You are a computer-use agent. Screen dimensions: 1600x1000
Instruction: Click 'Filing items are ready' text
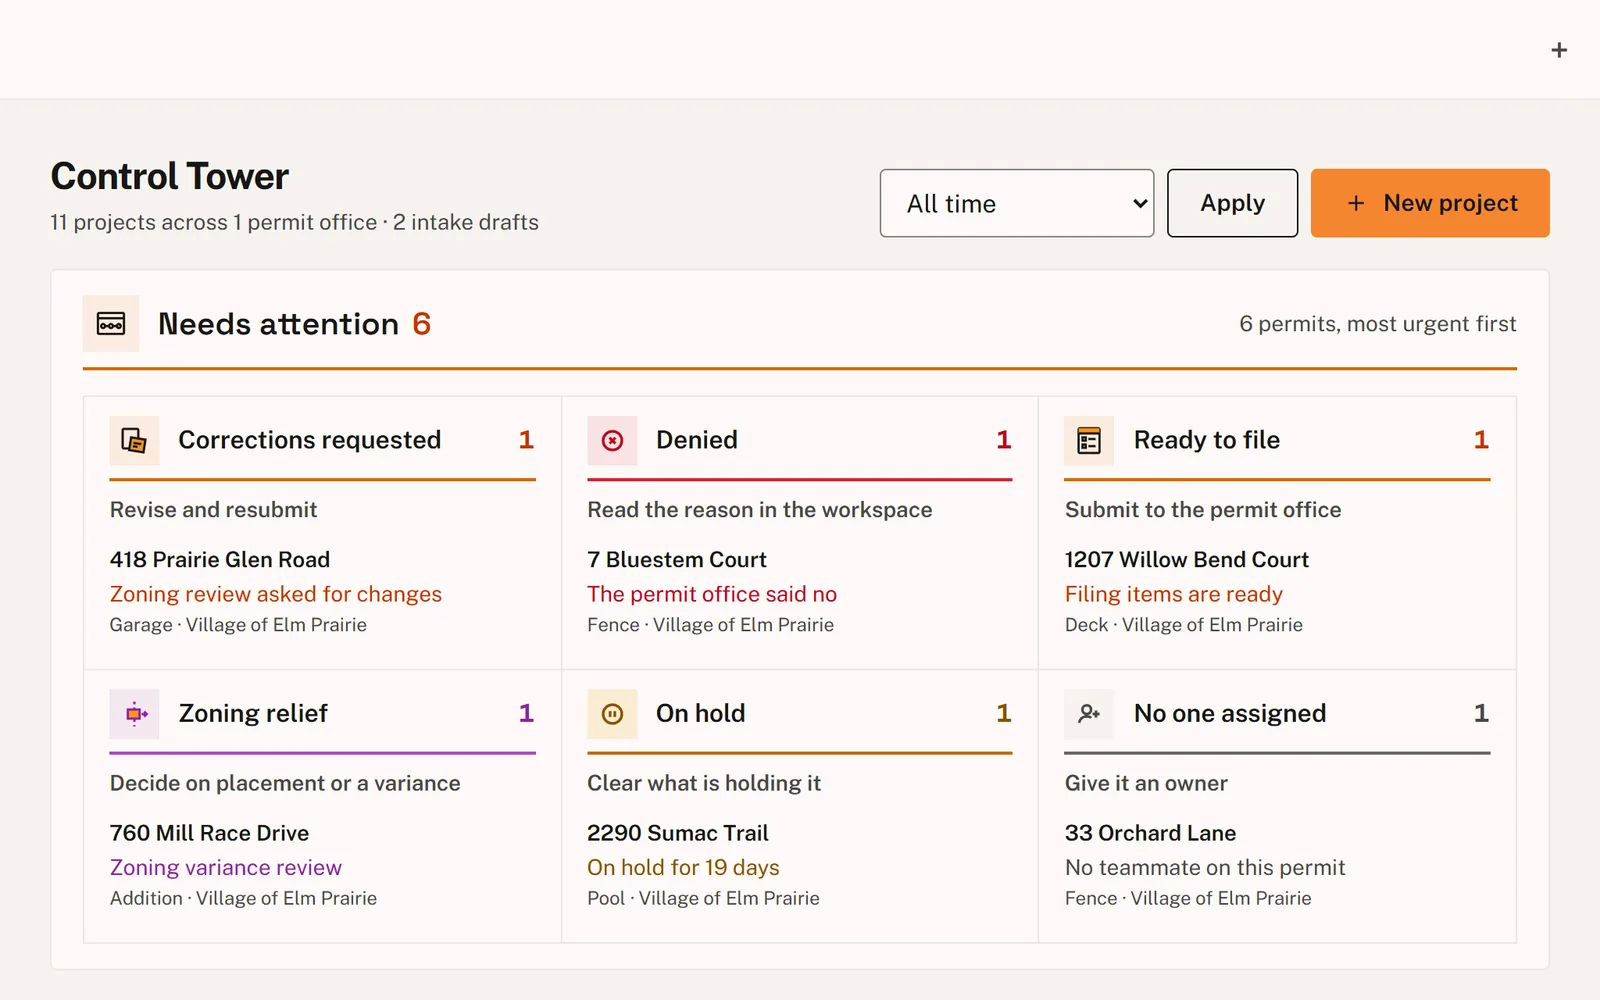[1174, 594]
